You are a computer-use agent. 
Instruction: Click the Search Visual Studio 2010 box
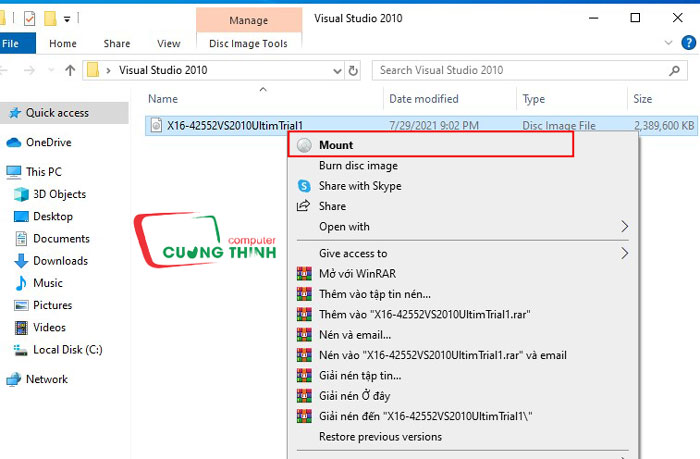click(529, 70)
